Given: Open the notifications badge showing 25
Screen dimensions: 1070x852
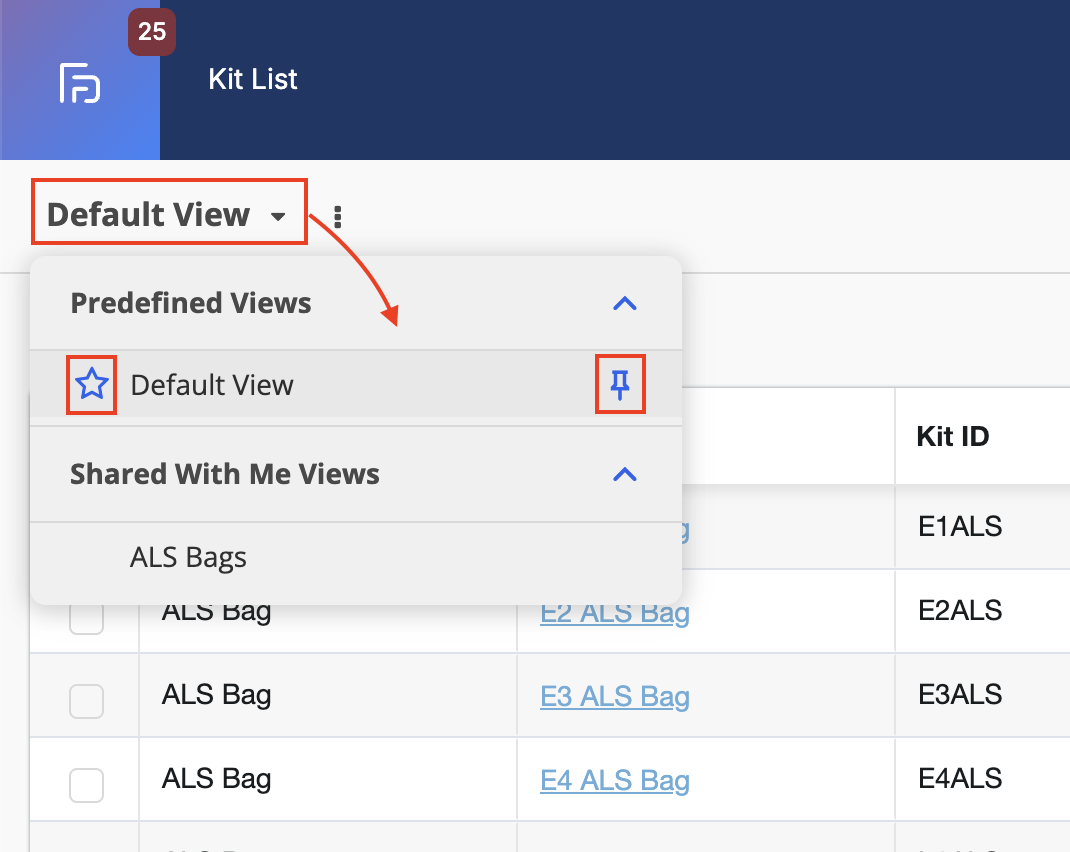Looking at the screenshot, I should (151, 31).
